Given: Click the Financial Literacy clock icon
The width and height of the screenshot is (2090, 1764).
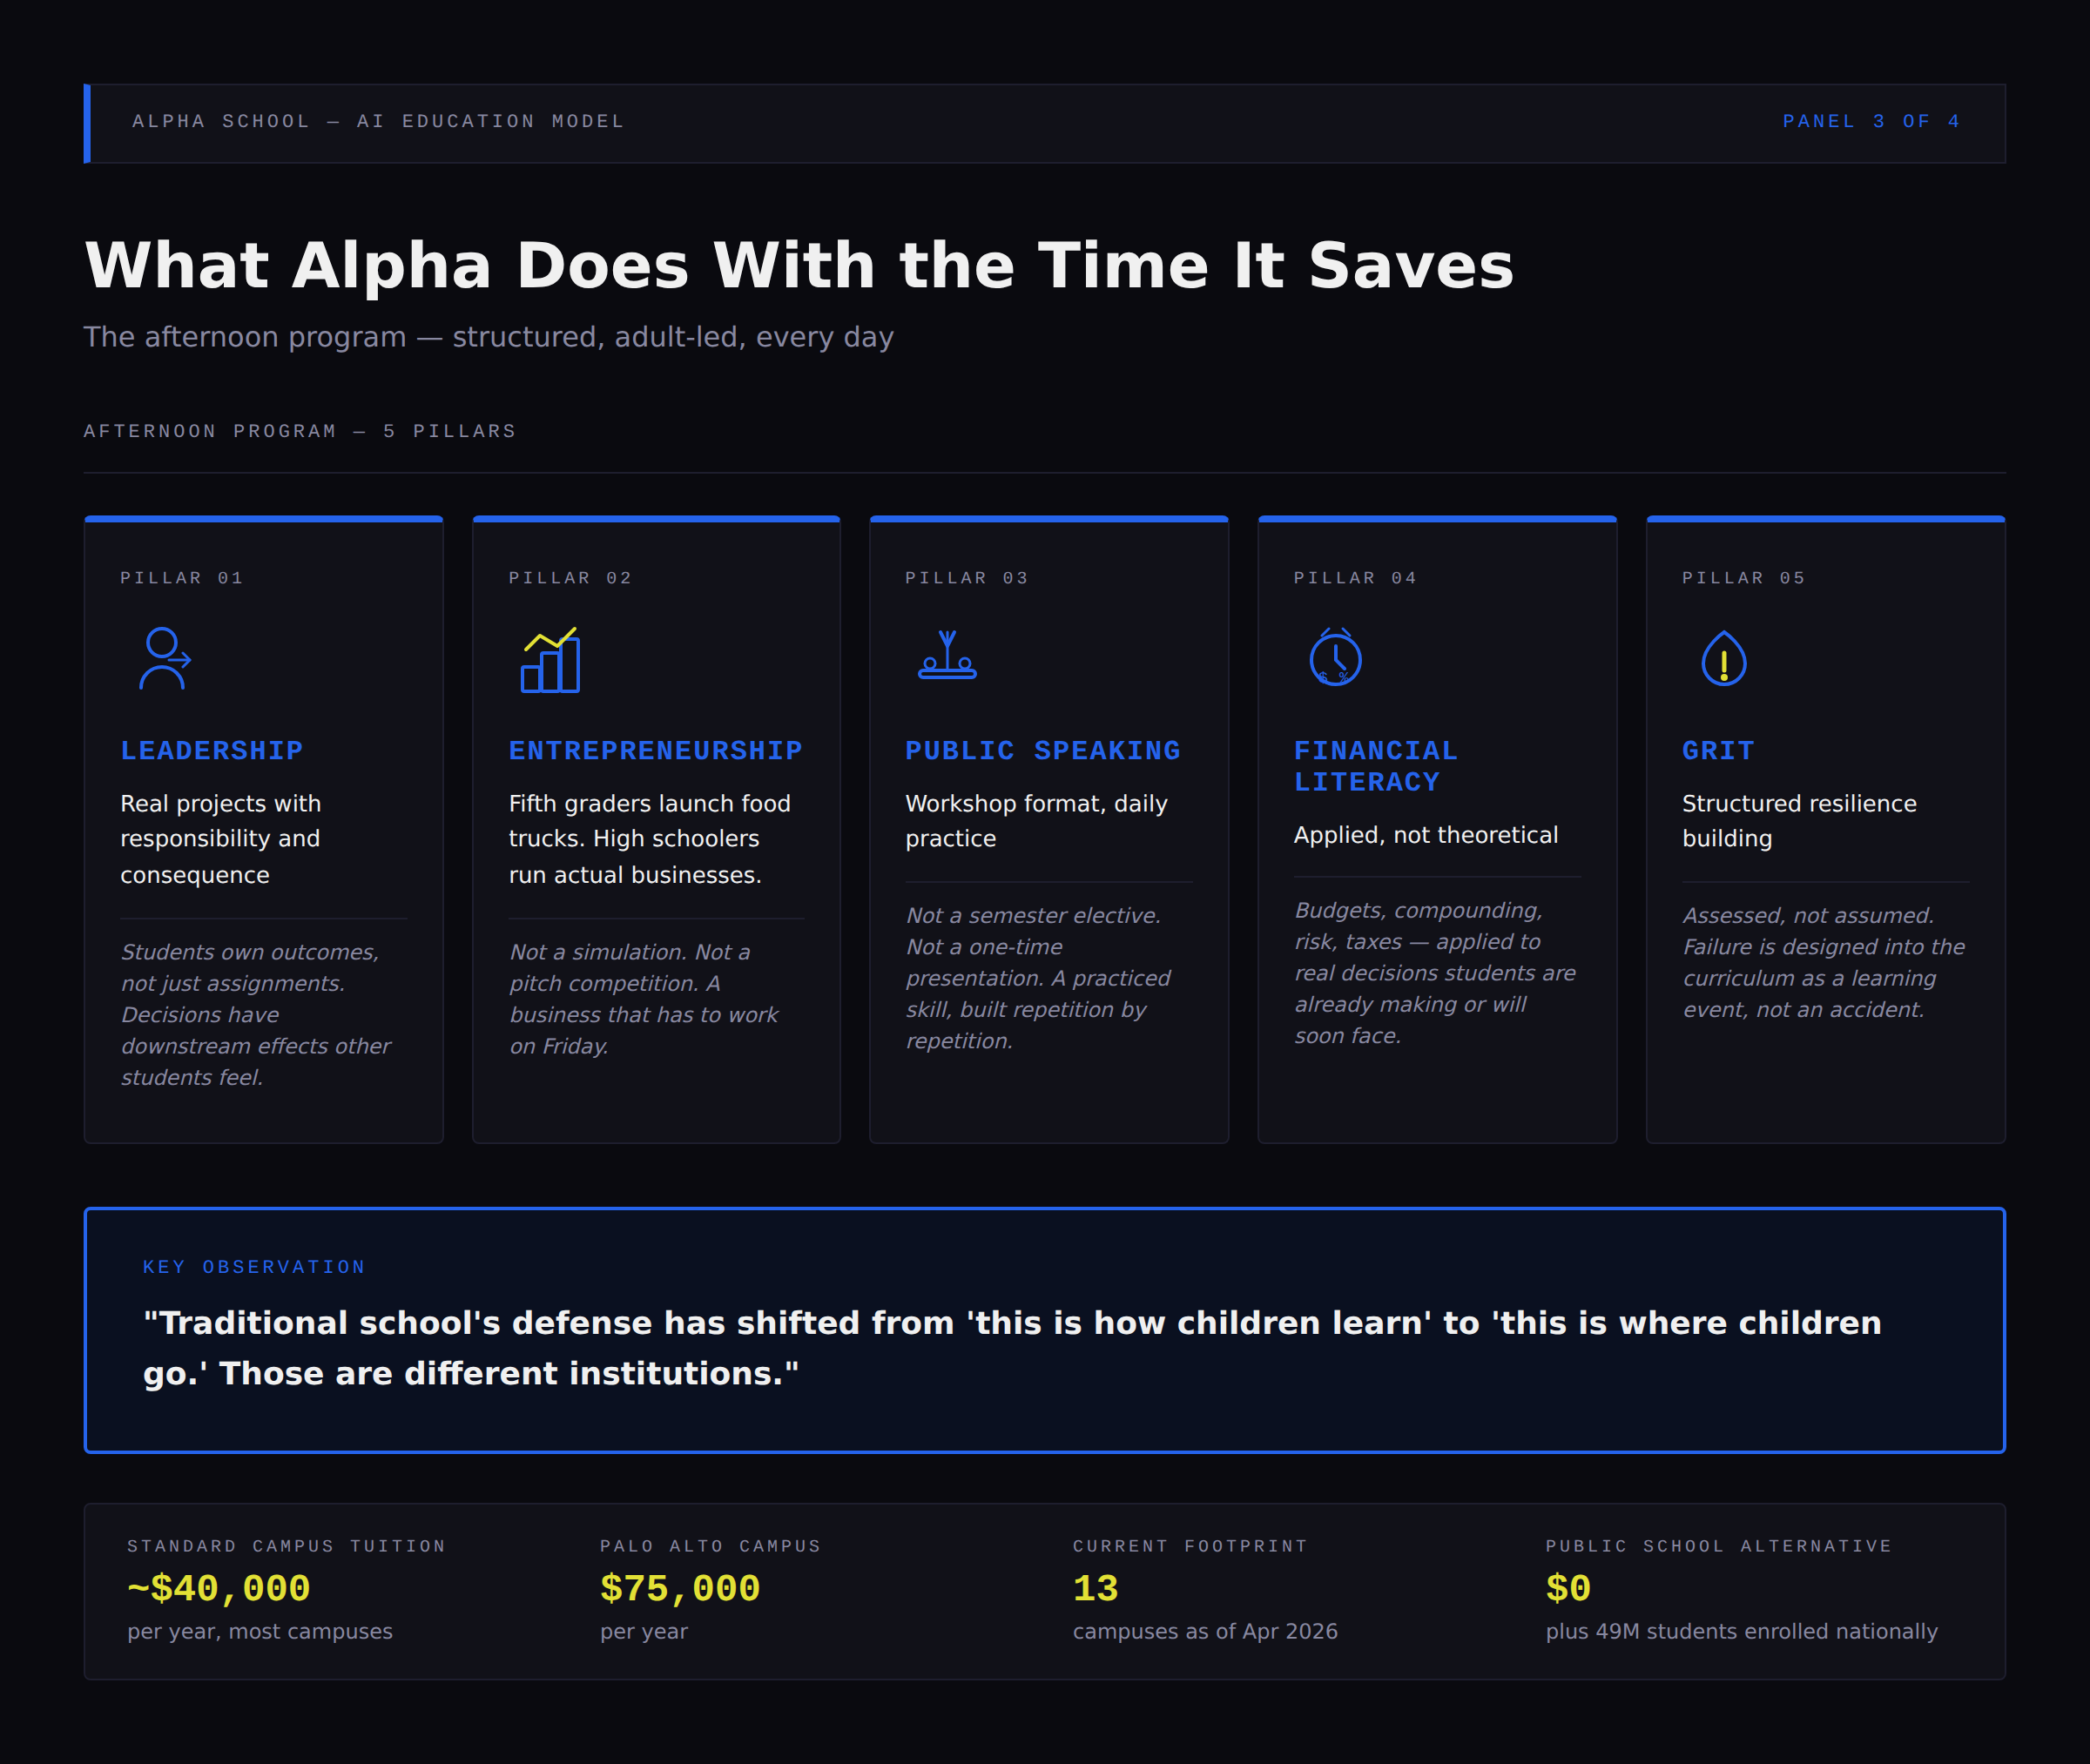Looking at the screenshot, I should tap(1336, 657).
